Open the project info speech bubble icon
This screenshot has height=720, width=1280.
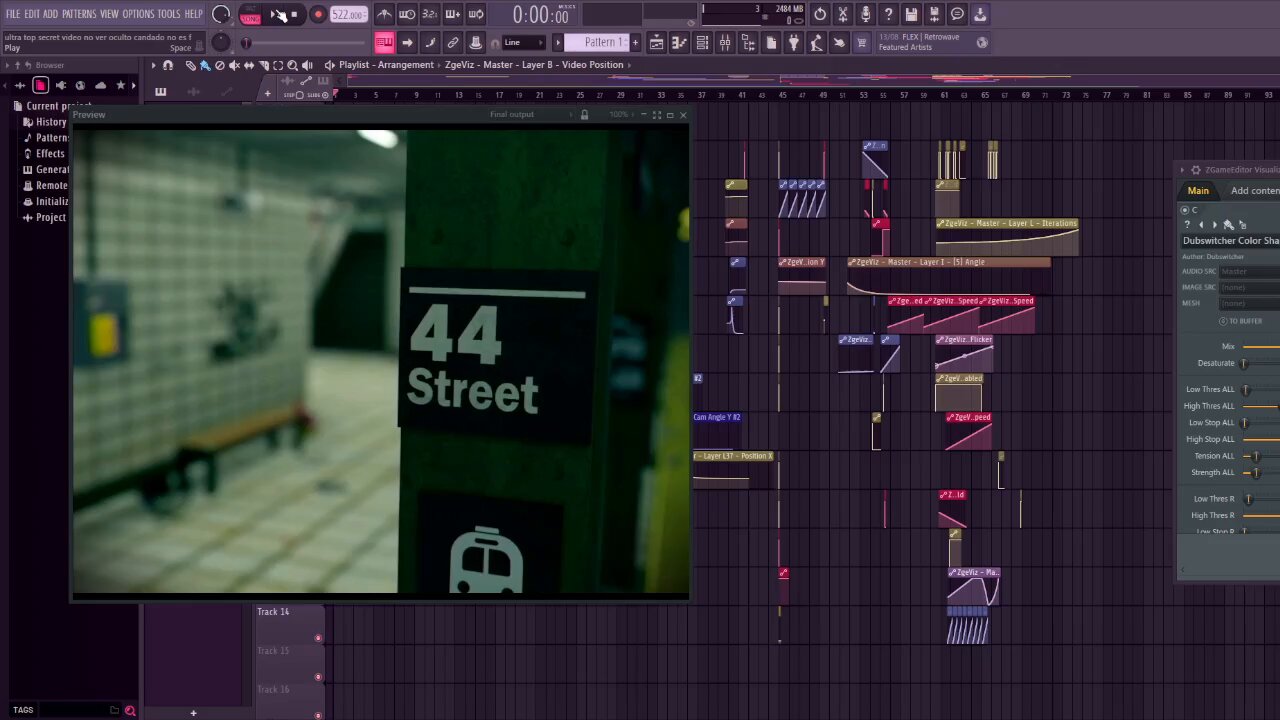pyautogui.click(x=957, y=14)
